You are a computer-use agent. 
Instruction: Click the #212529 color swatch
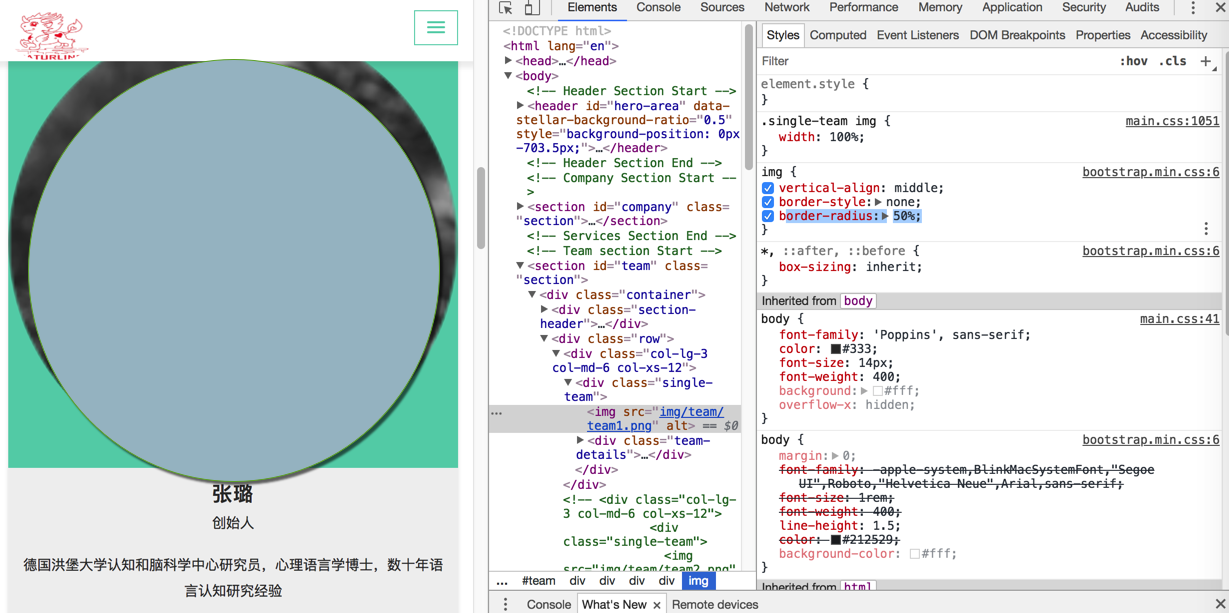pos(836,540)
